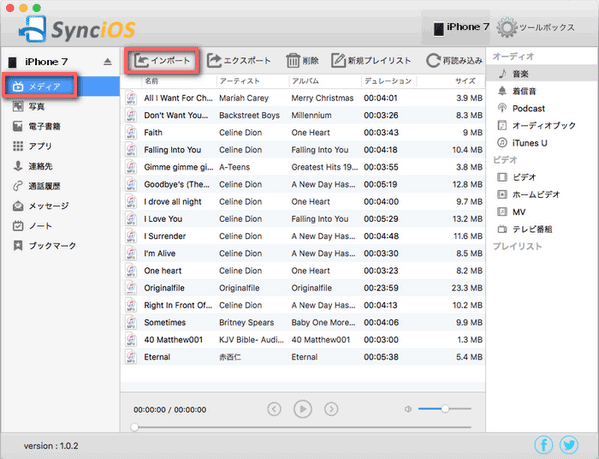Click the 削除 trash button

tap(302, 61)
